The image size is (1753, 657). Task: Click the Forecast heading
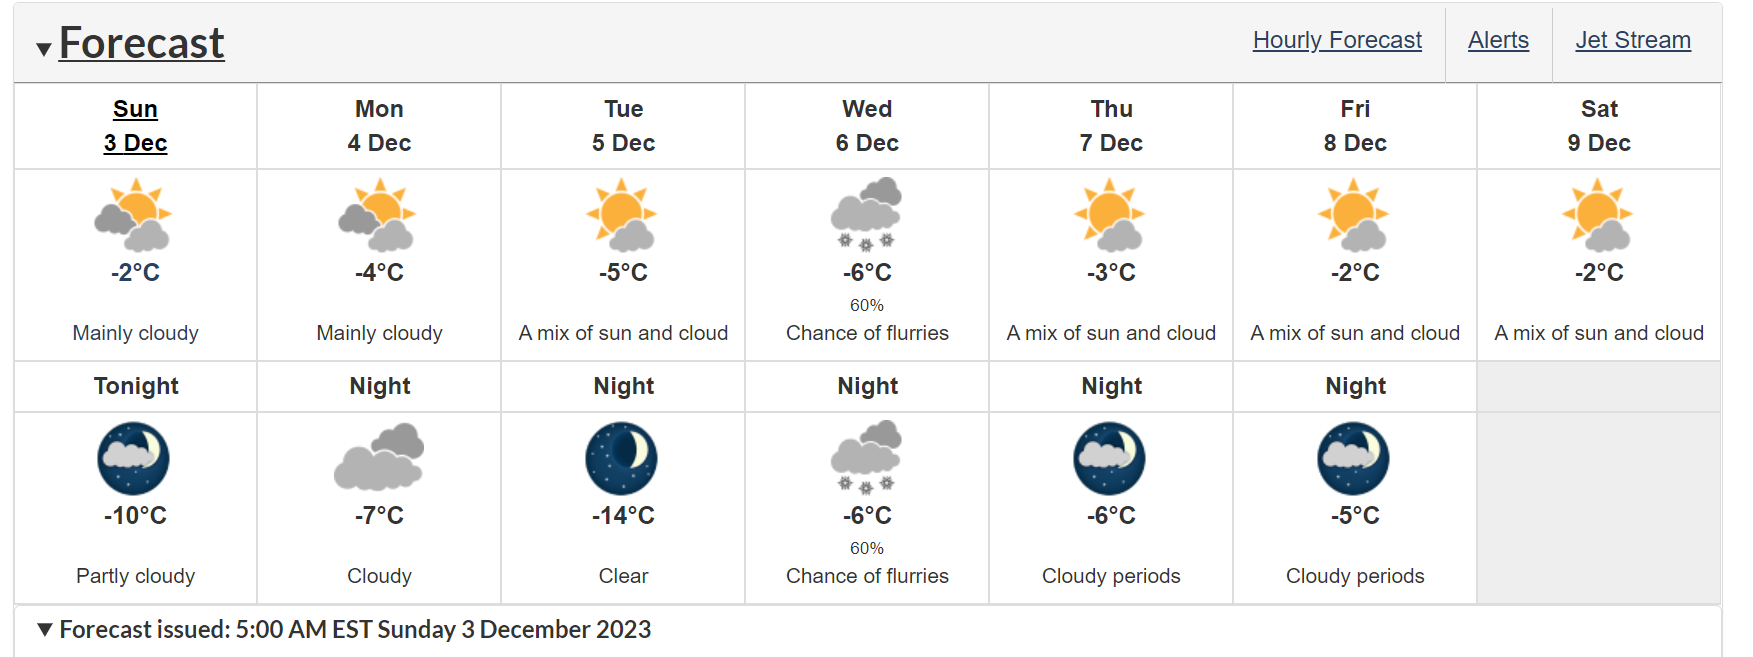tap(142, 43)
